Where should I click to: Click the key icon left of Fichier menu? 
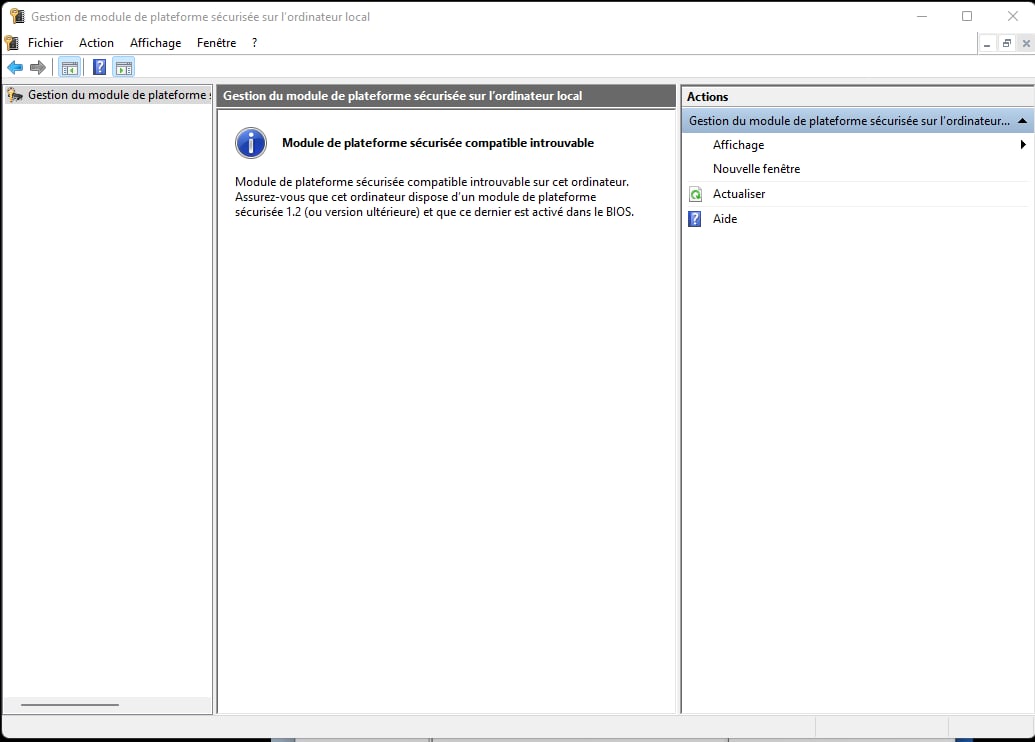coord(12,43)
